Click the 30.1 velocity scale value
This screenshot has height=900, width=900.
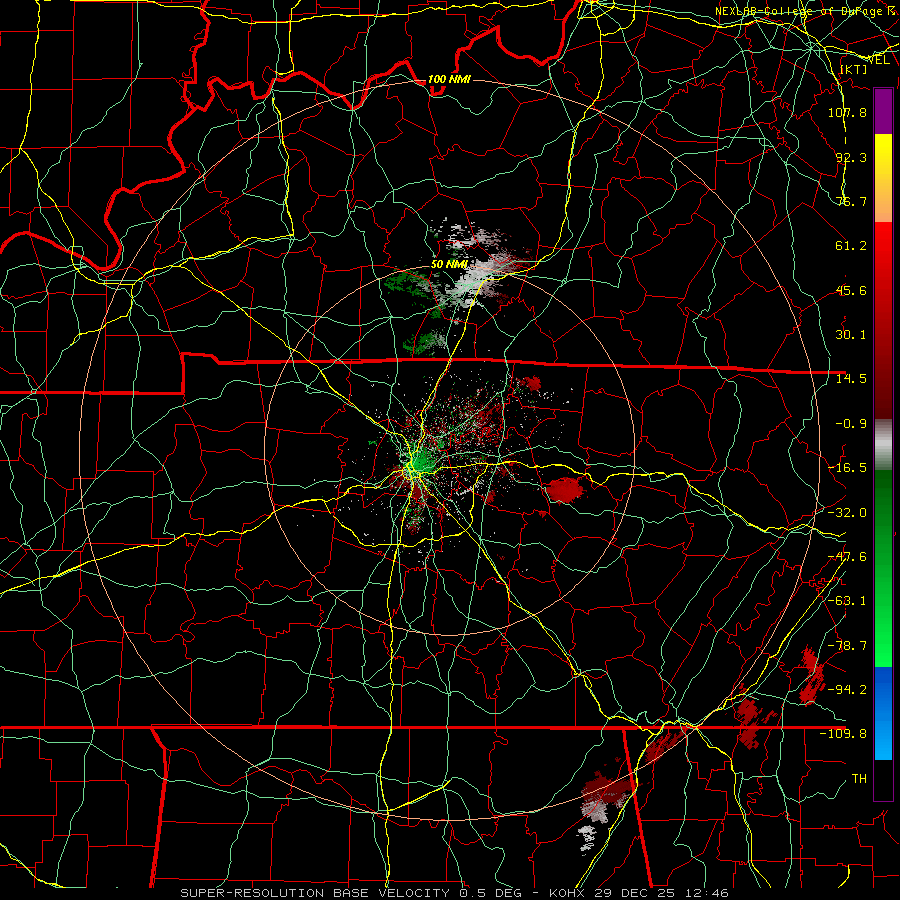tap(851, 335)
